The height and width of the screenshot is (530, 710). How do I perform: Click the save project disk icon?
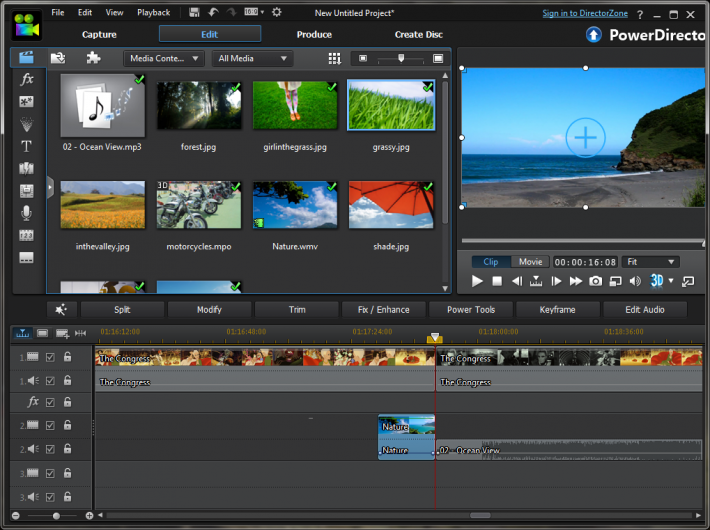pos(194,12)
